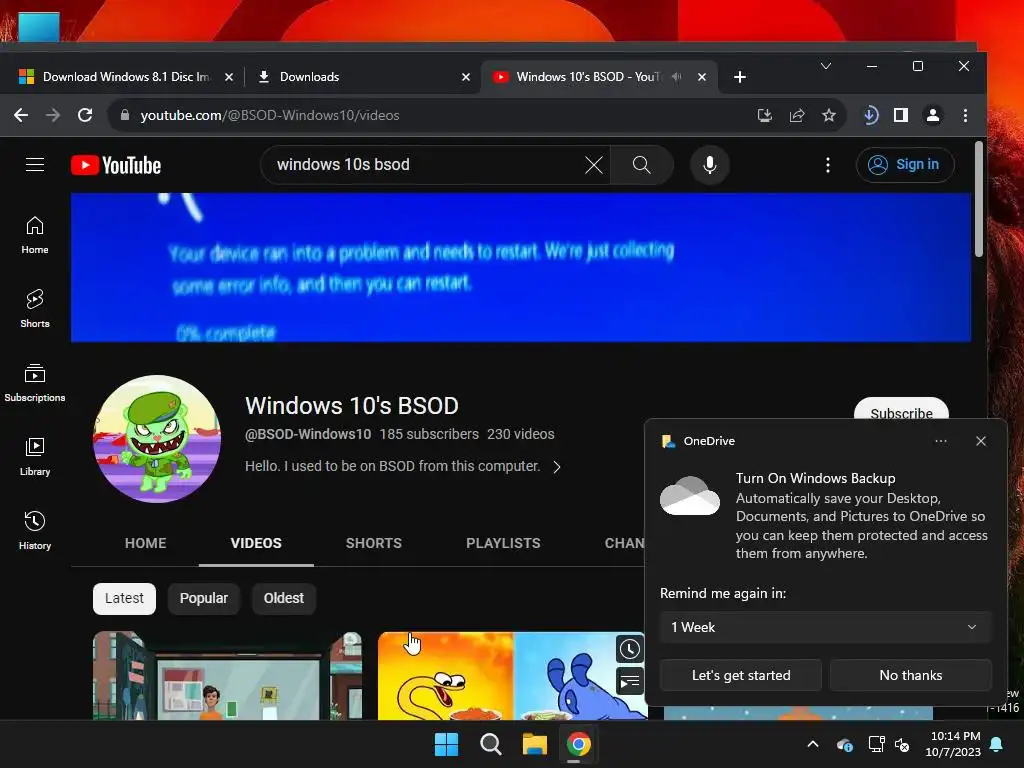Open the Chrome profile menu
This screenshot has height=768, width=1024.
pos(933,116)
